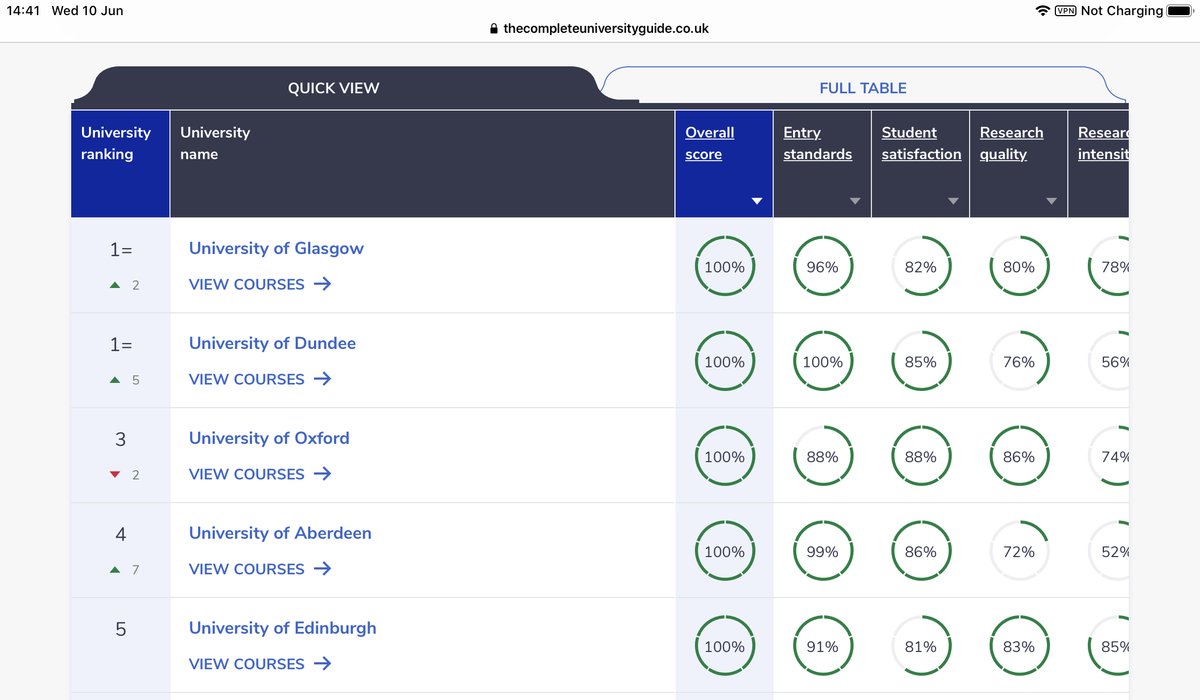The height and width of the screenshot is (700, 1200).
Task: Click Dundee's green up-arrow rank change icon
Action: [x=115, y=380]
